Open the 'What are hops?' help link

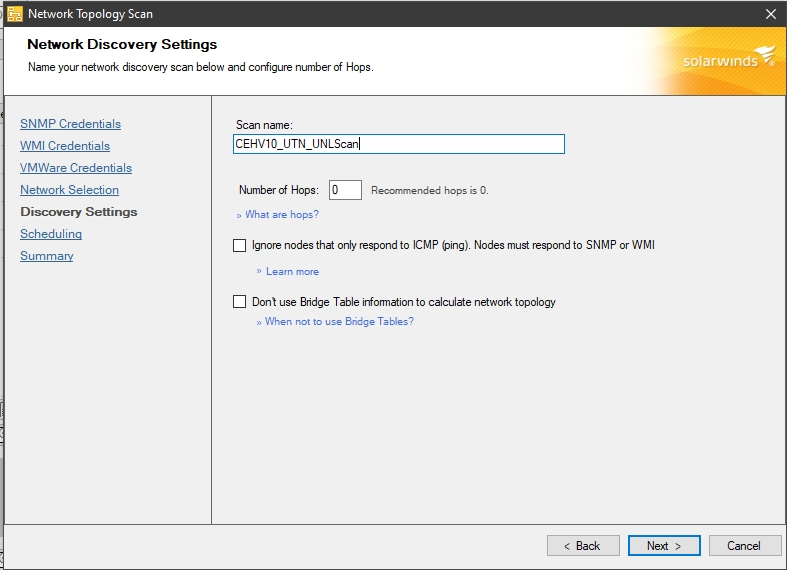click(281, 215)
